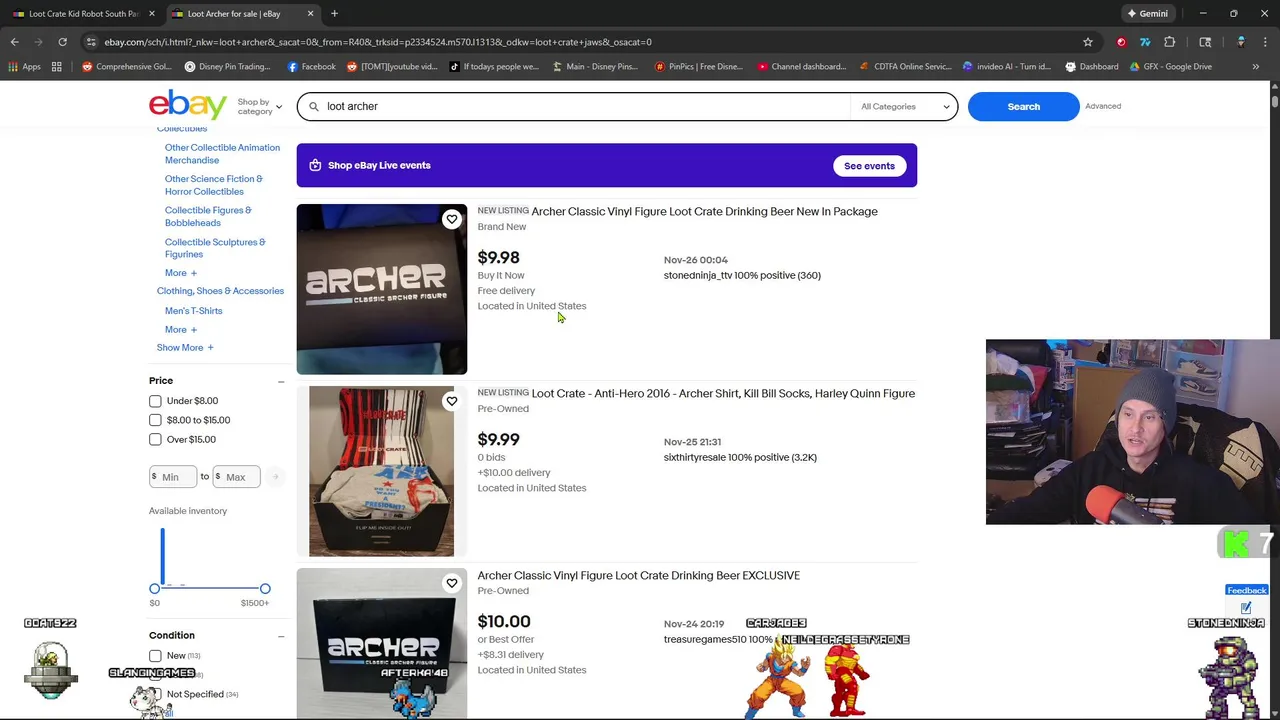Image resolution: width=1280 pixels, height=720 pixels.
Task: Open the [TOMT] youtube Reddit bookmark
Action: pos(392,67)
